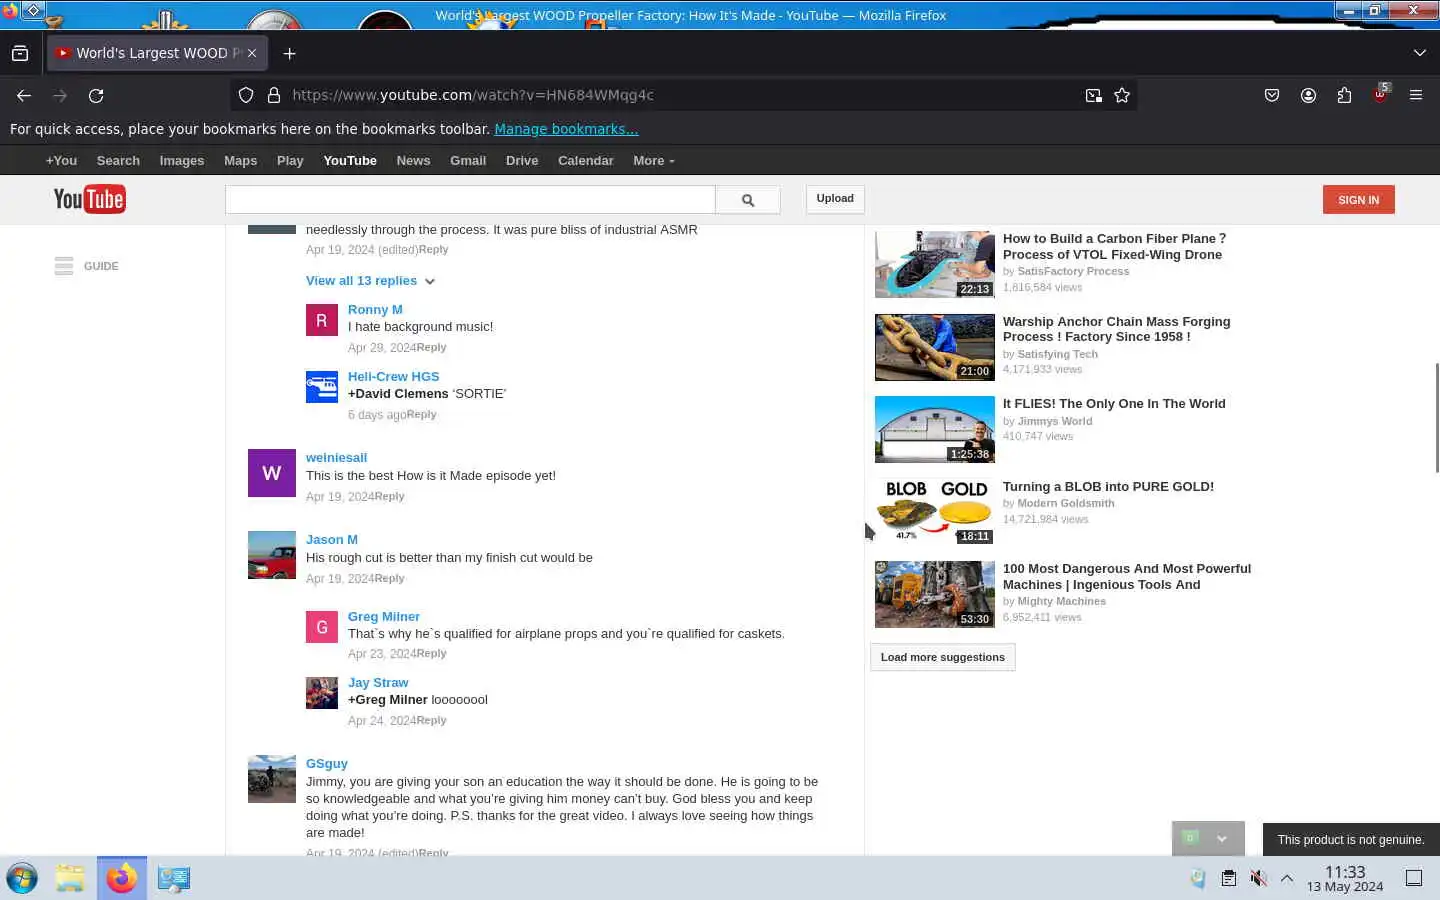Click Jimmys World channel name
The width and height of the screenshot is (1440, 900).
pyautogui.click(x=1055, y=421)
